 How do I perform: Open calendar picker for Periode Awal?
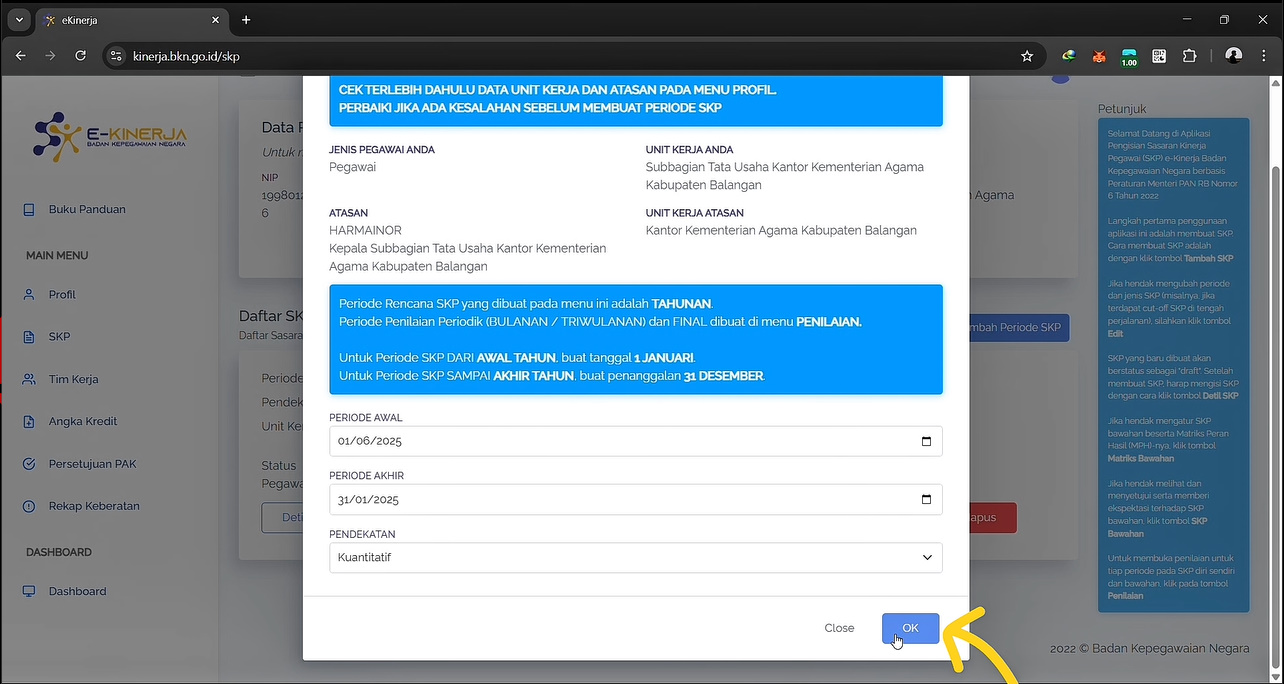point(926,441)
